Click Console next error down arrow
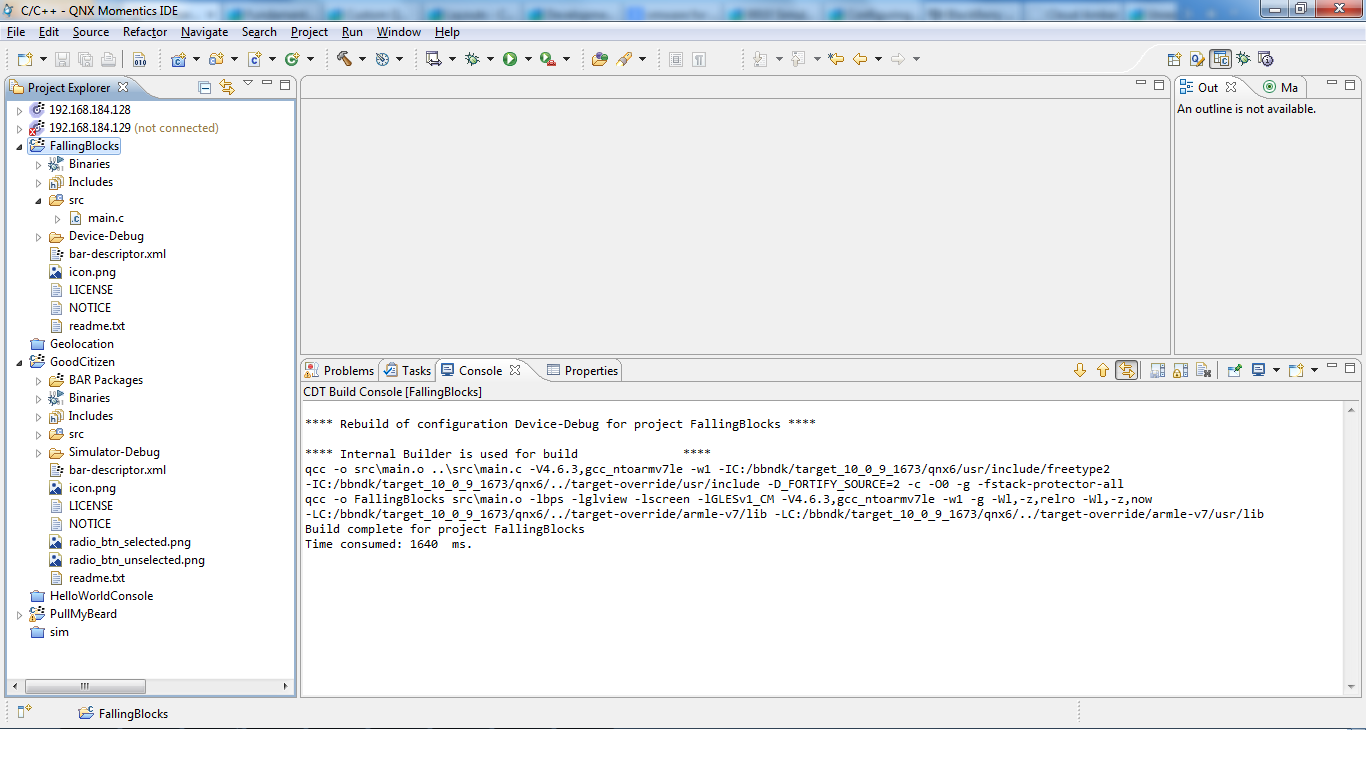Image resolution: width=1366 pixels, height=768 pixels. [x=1080, y=370]
